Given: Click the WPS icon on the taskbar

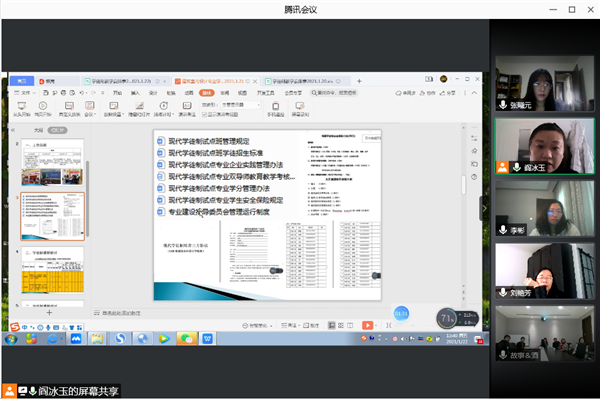Looking at the screenshot, I should coord(207,339).
